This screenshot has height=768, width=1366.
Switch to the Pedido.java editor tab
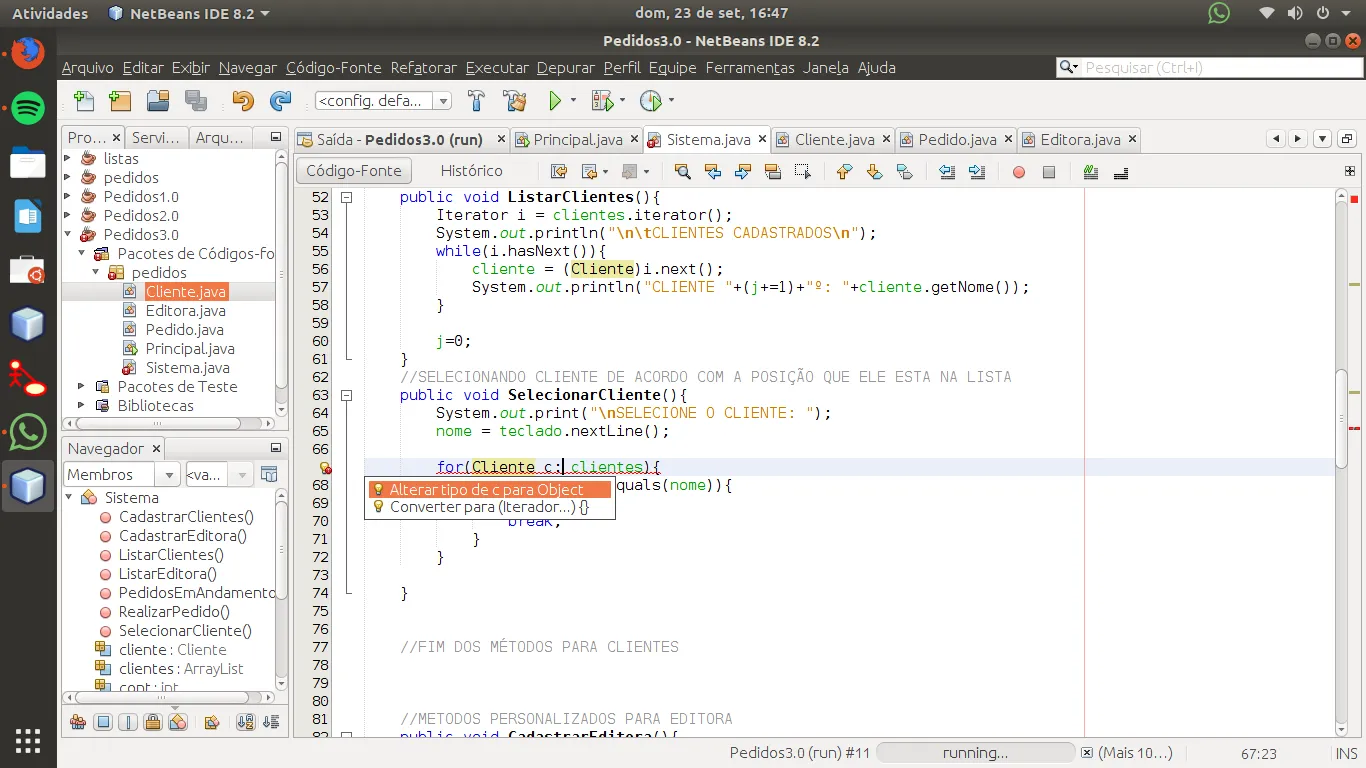coord(956,140)
